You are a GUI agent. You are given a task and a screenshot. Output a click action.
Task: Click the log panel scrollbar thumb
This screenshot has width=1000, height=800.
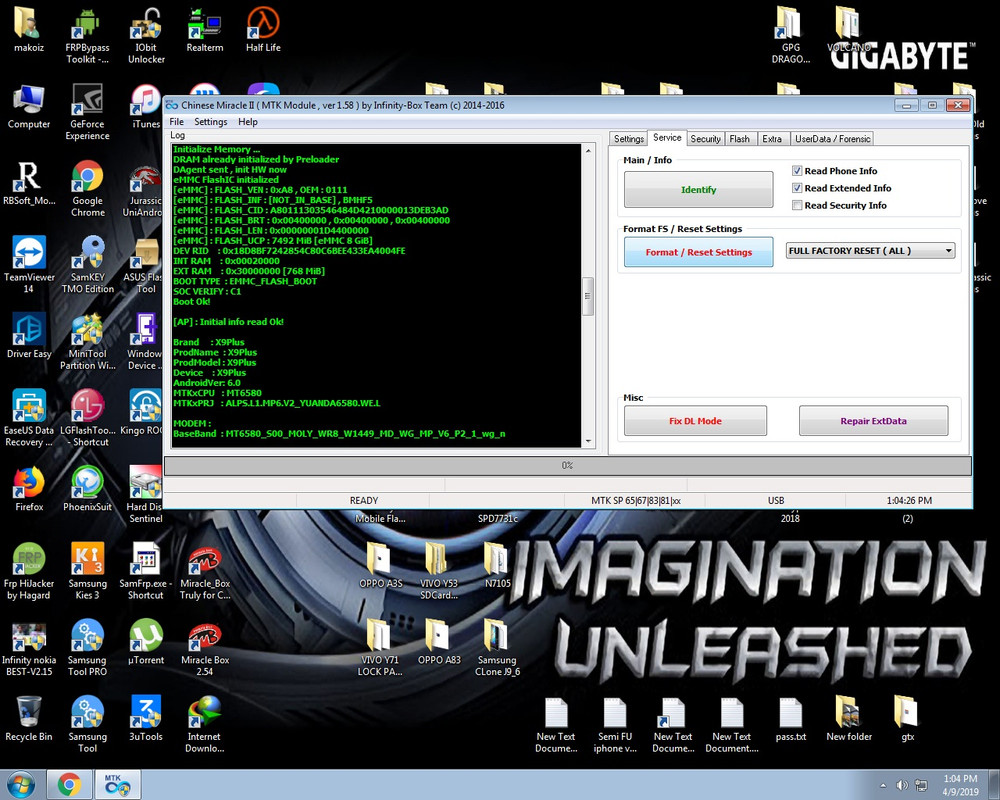pos(588,296)
